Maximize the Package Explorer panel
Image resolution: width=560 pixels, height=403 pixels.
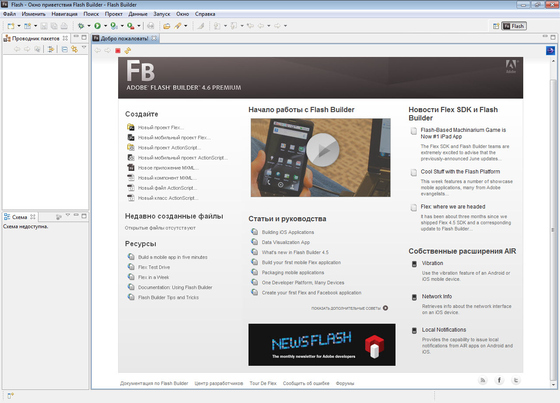tap(84, 37)
